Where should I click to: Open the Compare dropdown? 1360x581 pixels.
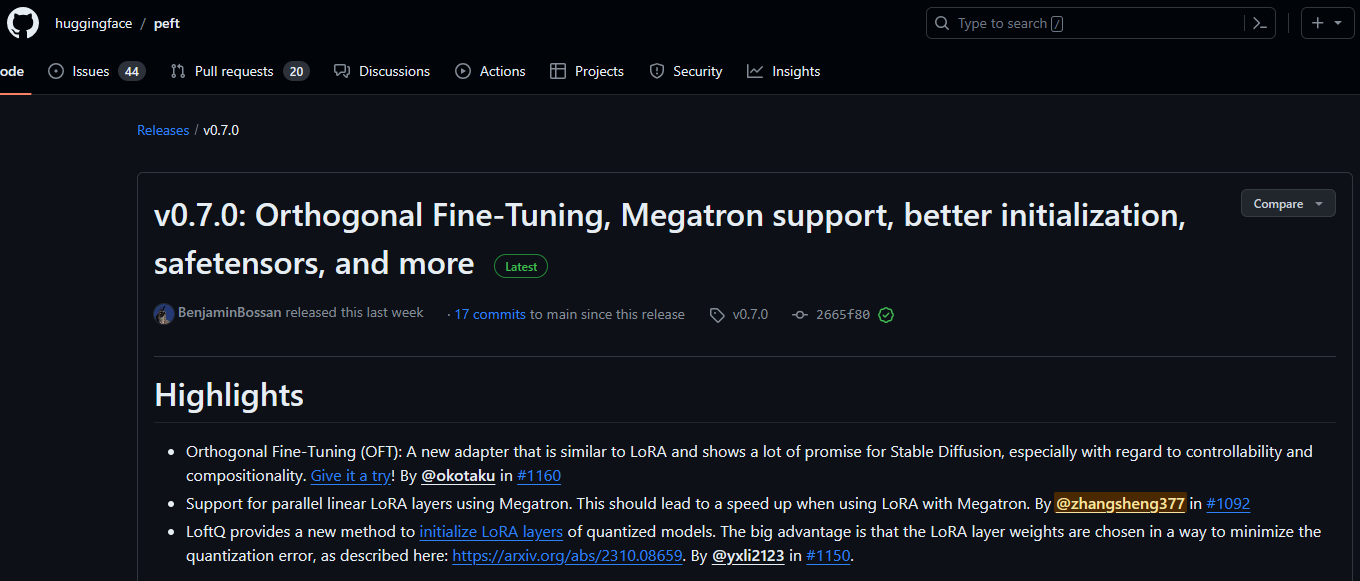coord(1288,203)
